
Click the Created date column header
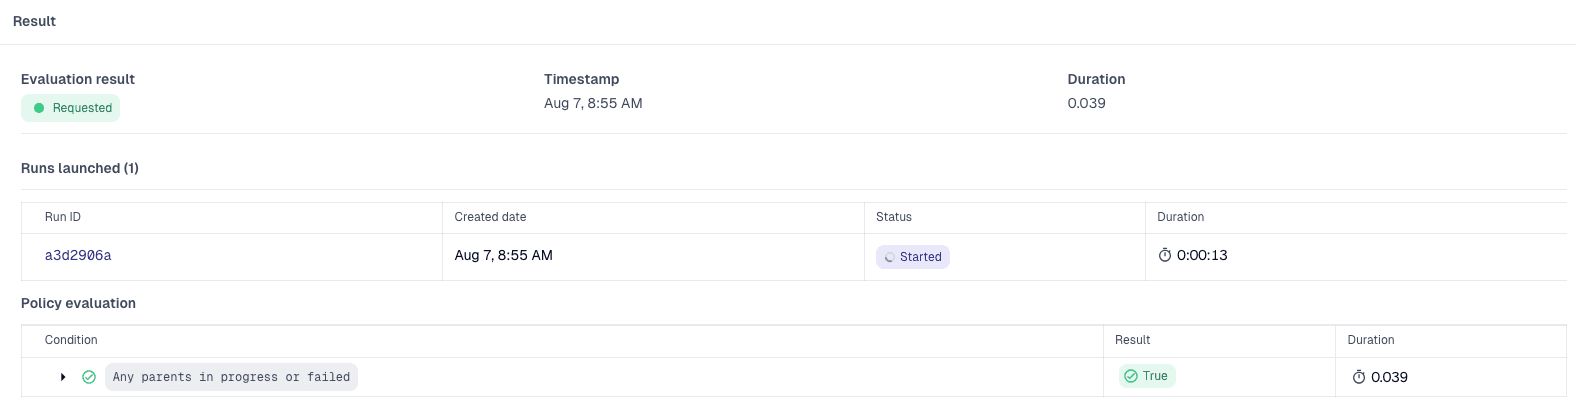[x=490, y=217]
